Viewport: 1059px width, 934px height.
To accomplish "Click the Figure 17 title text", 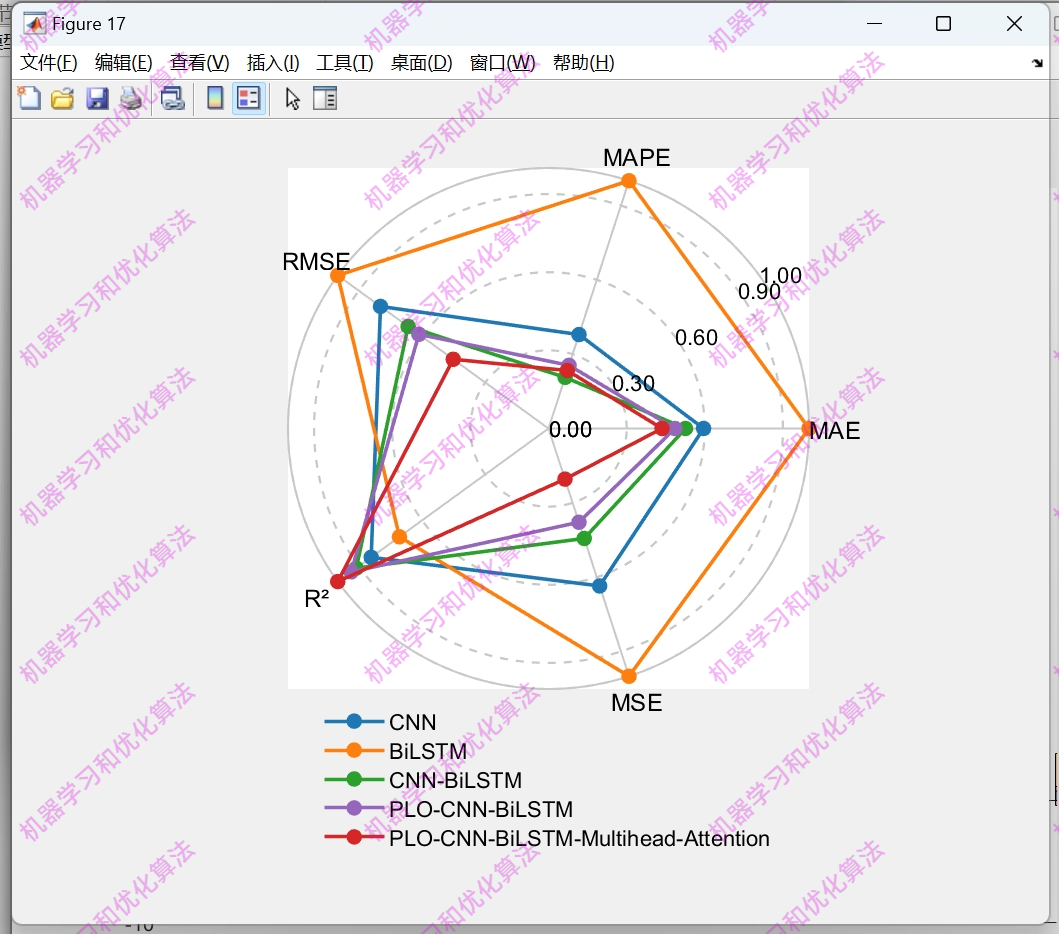I will point(88,24).
